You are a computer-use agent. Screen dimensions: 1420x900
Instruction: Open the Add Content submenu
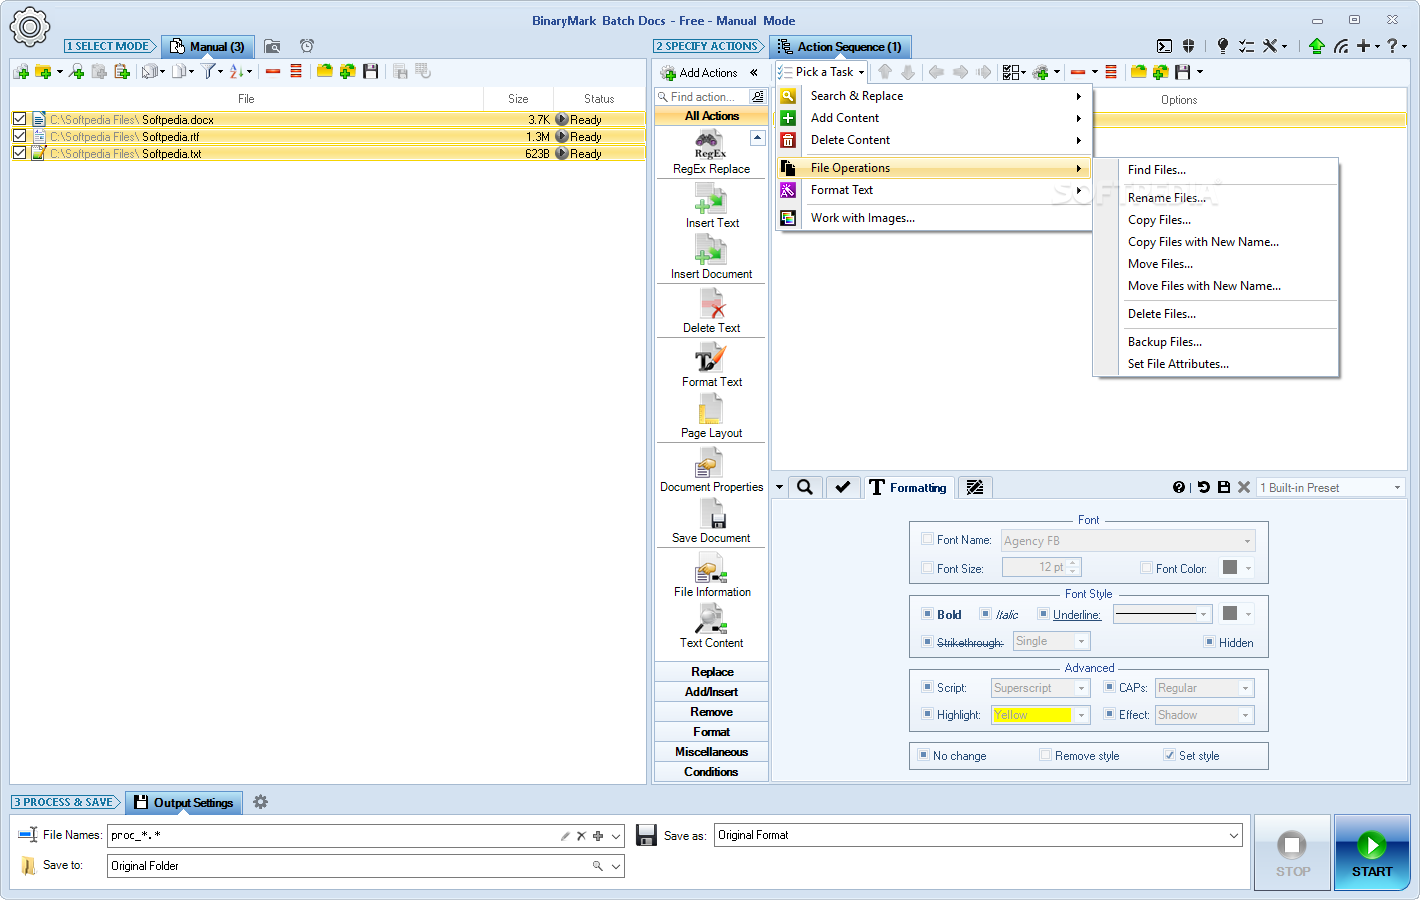point(933,118)
